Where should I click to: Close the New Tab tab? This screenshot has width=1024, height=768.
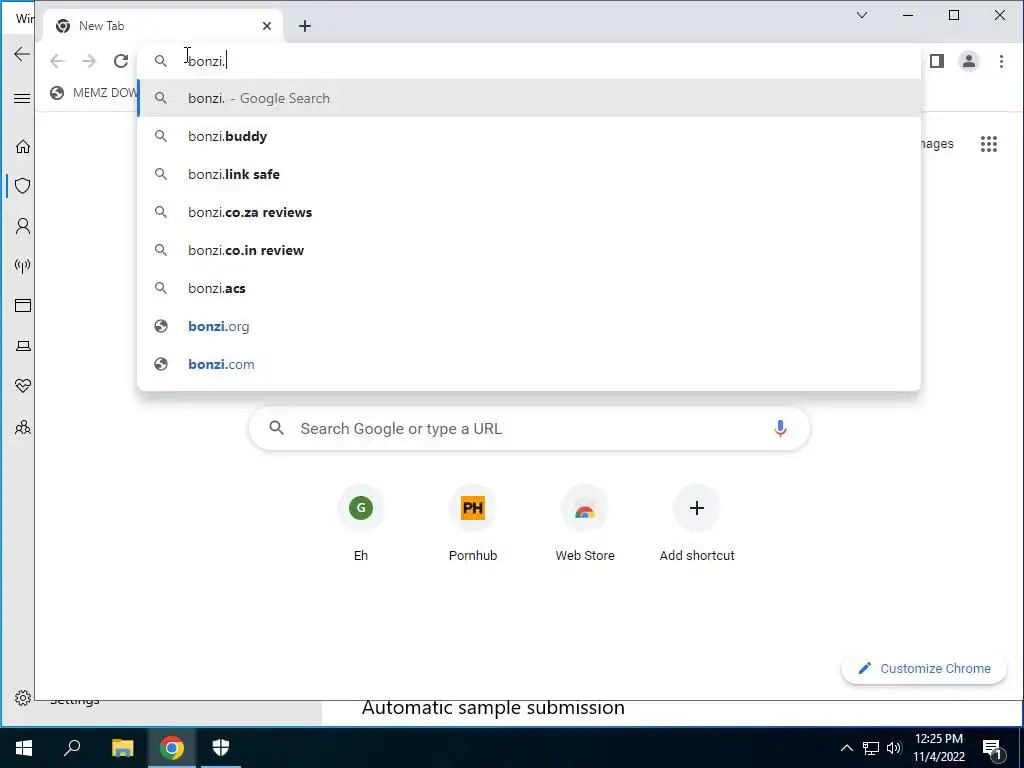[266, 26]
